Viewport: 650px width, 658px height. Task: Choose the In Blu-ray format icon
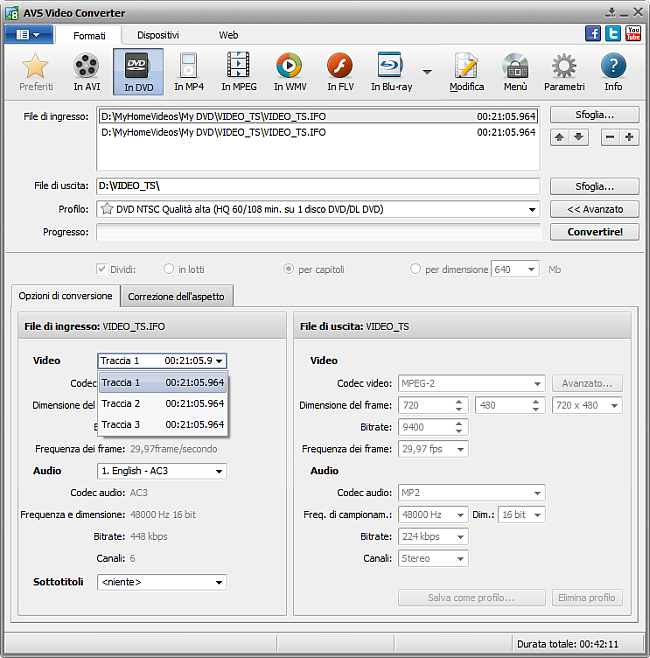(391, 72)
